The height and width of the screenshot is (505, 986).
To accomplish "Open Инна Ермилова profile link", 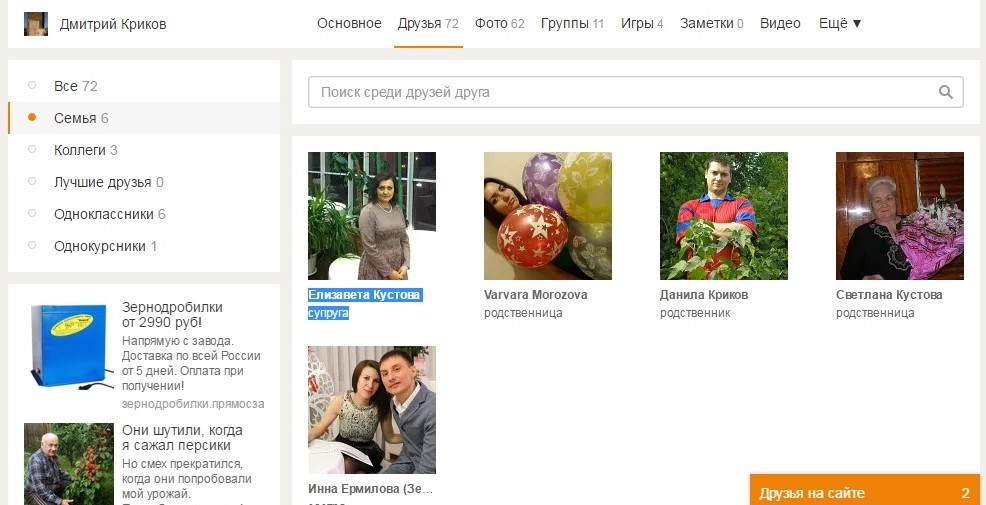I will coord(371,489).
